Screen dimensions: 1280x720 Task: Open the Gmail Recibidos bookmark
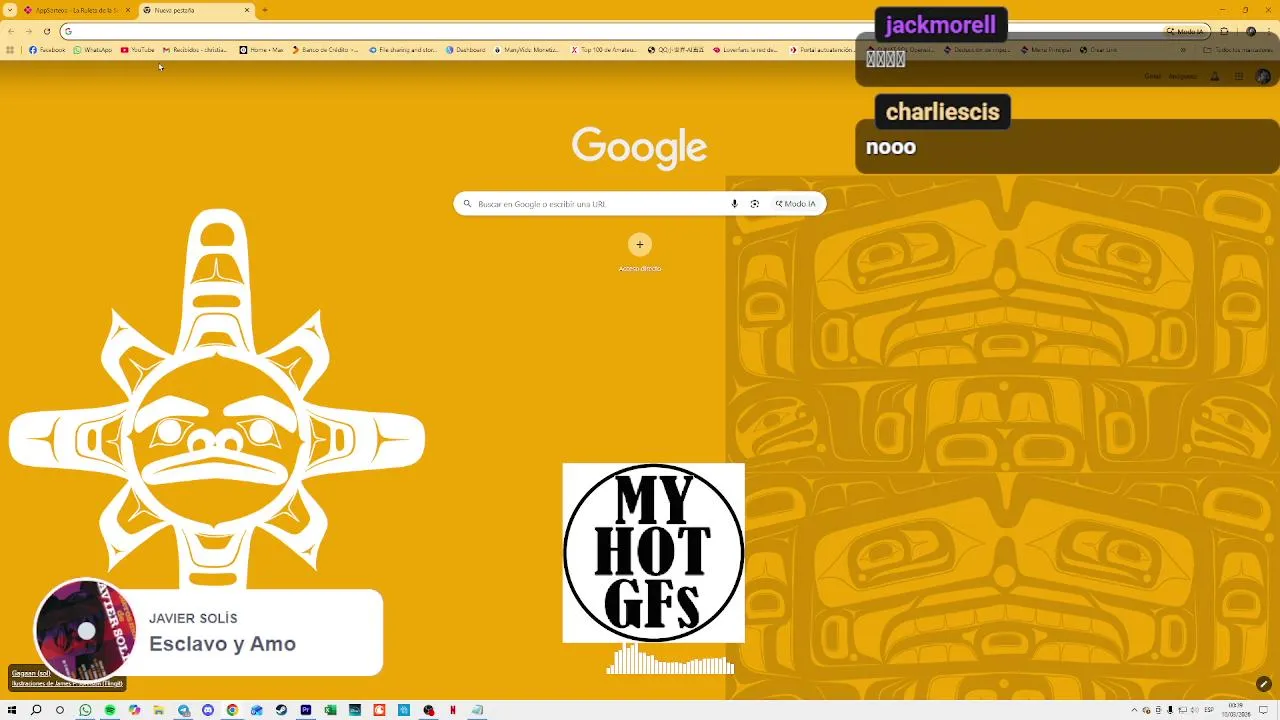(195, 49)
